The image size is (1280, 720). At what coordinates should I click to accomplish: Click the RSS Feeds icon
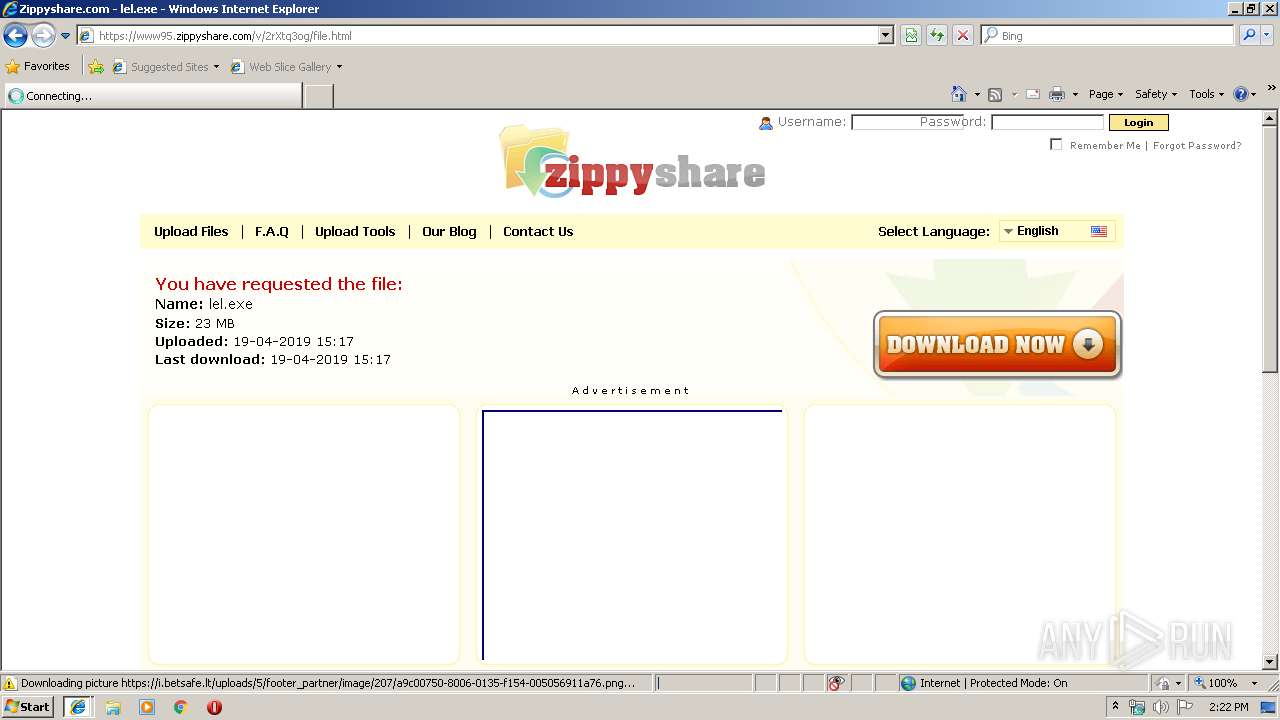point(995,94)
